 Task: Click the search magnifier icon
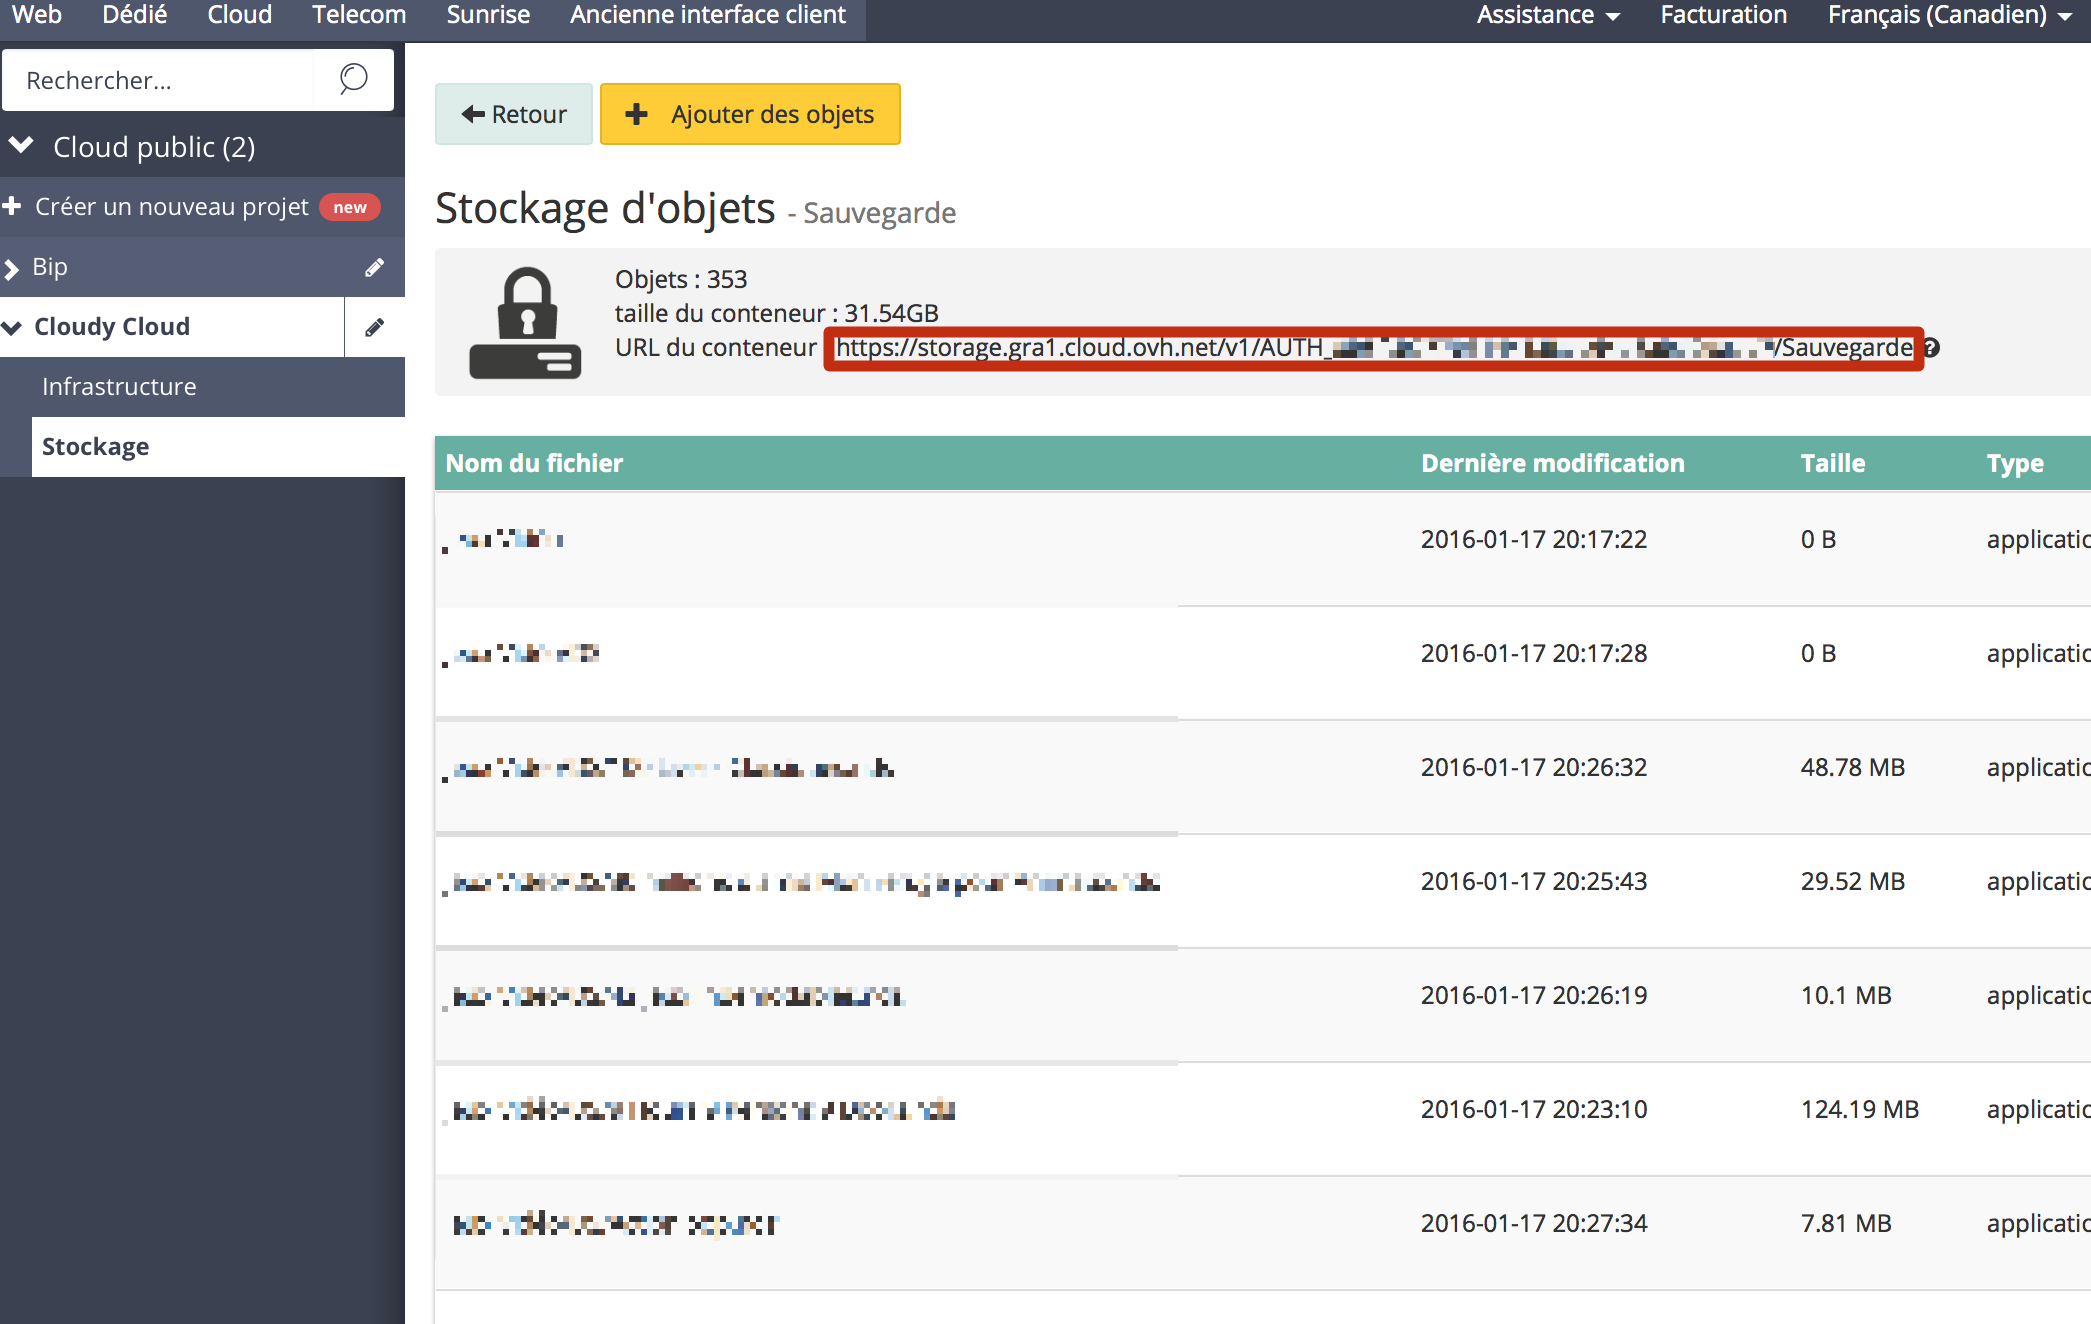point(353,79)
